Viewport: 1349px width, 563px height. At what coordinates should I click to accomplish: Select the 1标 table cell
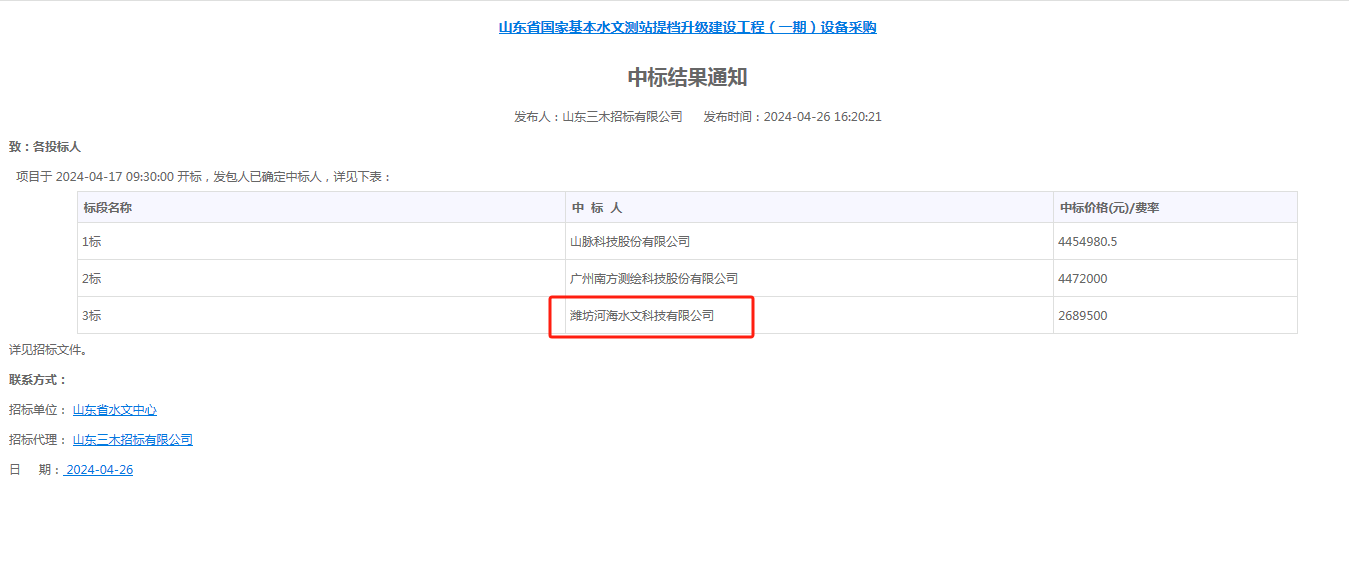(x=92, y=242)
